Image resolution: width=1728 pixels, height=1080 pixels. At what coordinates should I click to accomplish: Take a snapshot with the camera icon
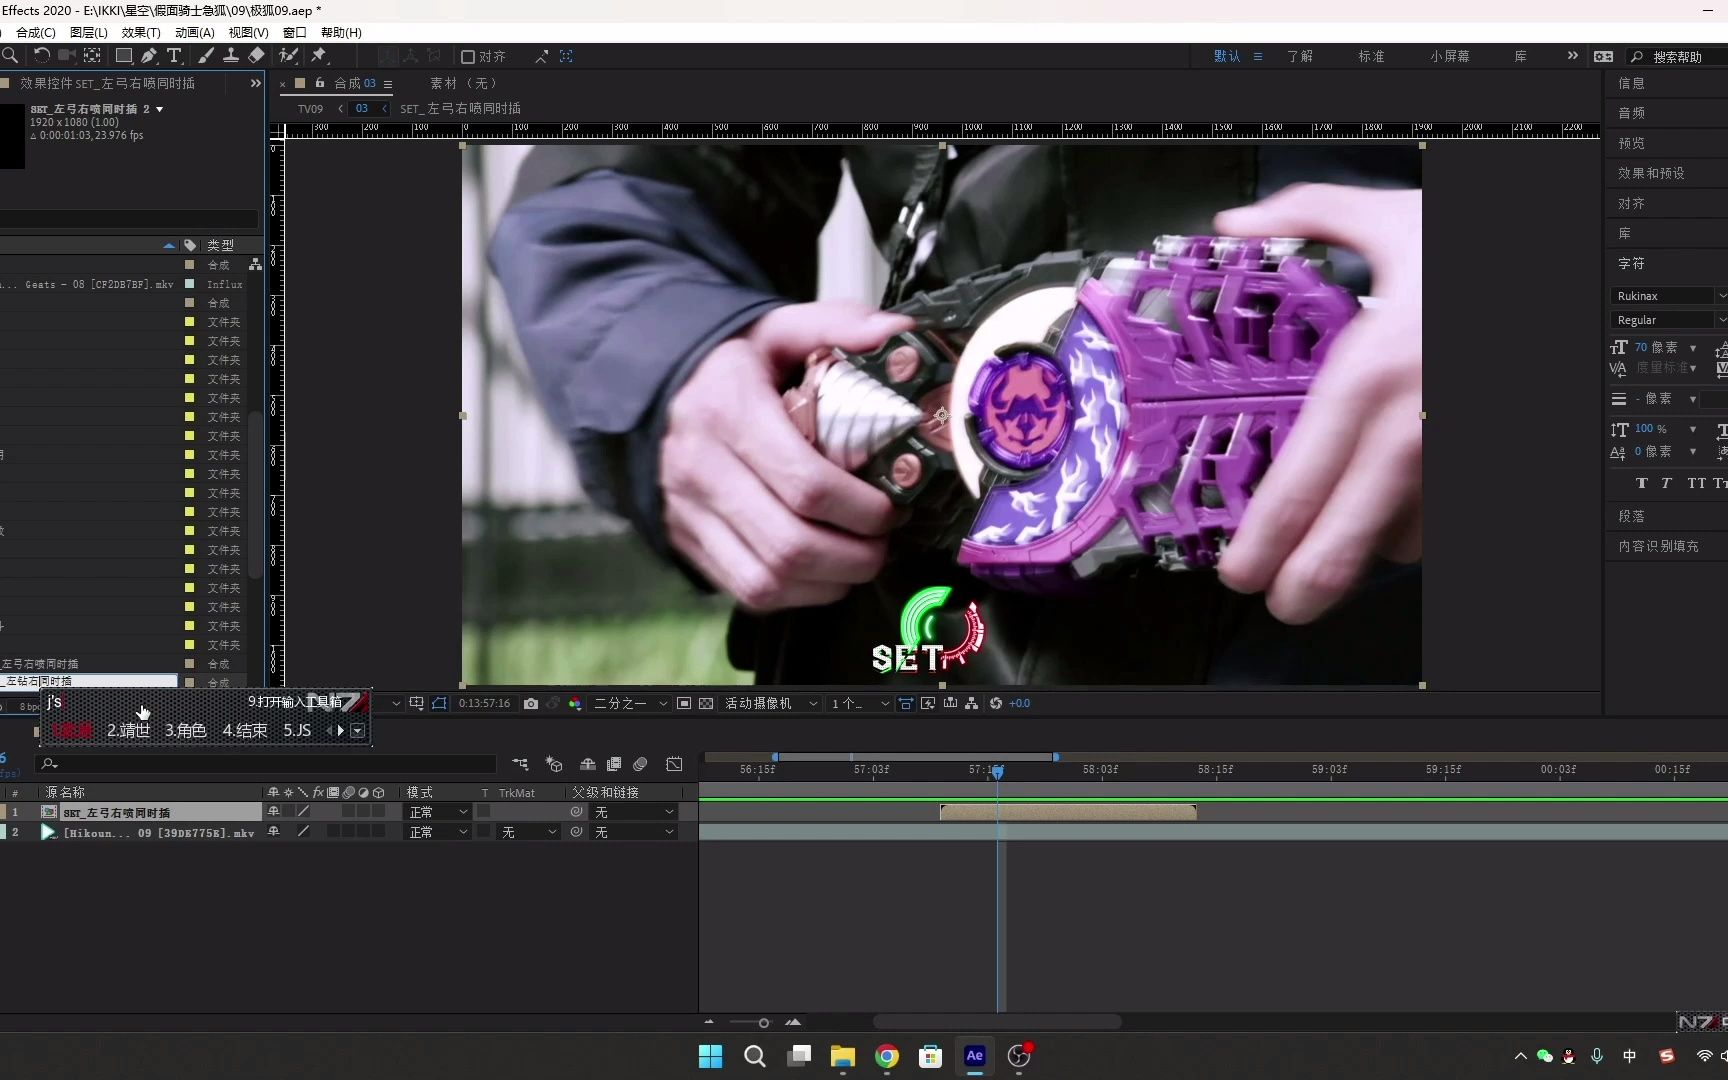pos(531,704)
